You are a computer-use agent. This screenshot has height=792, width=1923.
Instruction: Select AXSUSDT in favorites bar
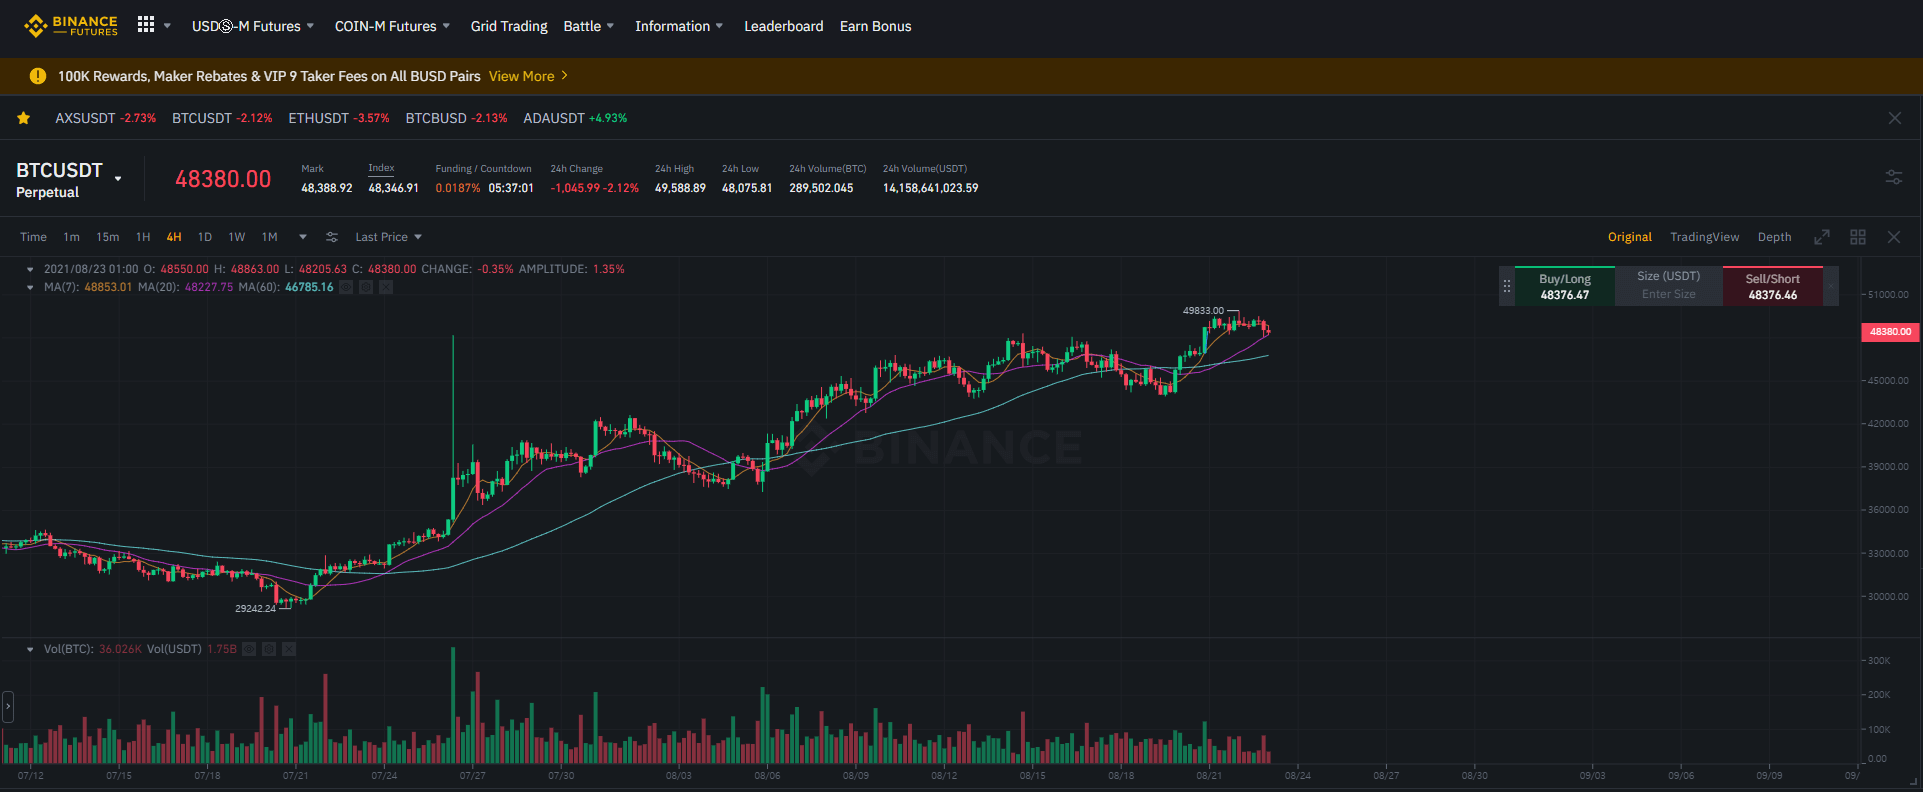pos(106,118)
